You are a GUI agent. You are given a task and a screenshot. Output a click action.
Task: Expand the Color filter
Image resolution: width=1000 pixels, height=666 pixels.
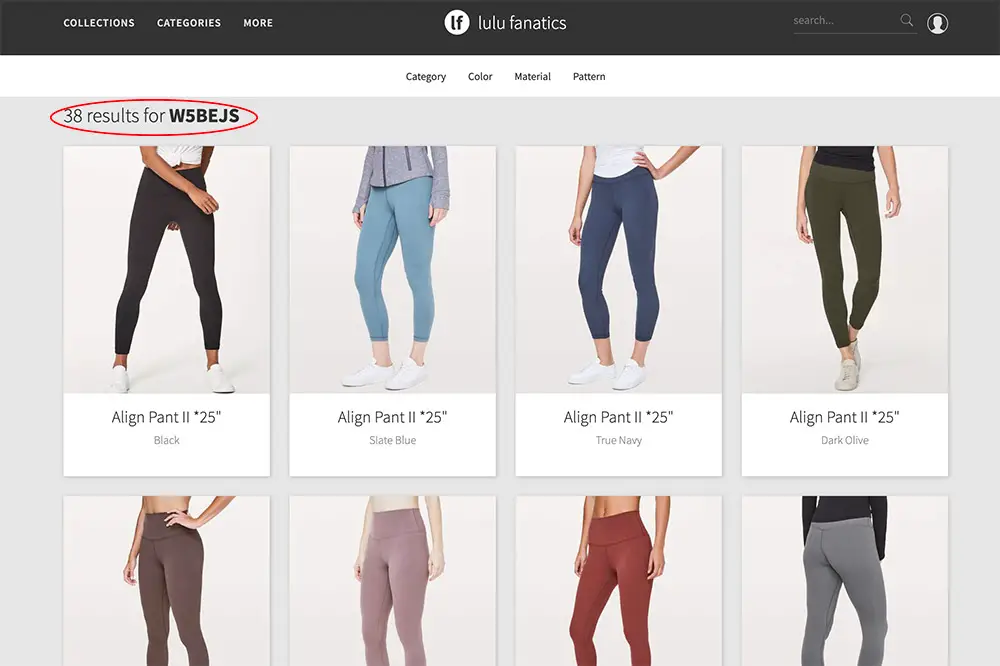tap(480, 77)
